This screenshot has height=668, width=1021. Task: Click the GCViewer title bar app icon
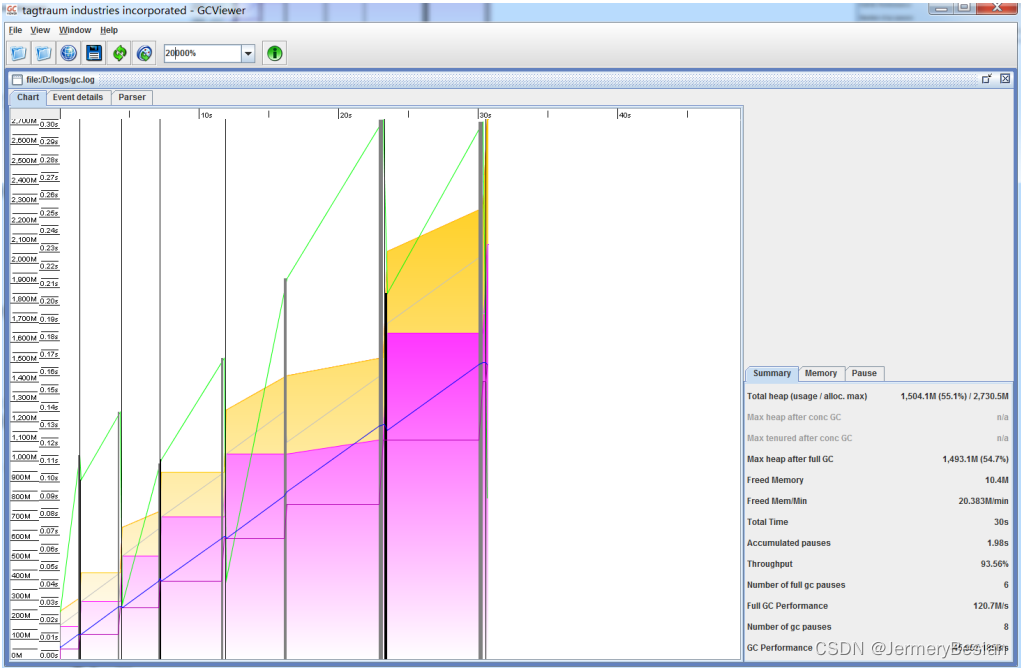point(12,10)
